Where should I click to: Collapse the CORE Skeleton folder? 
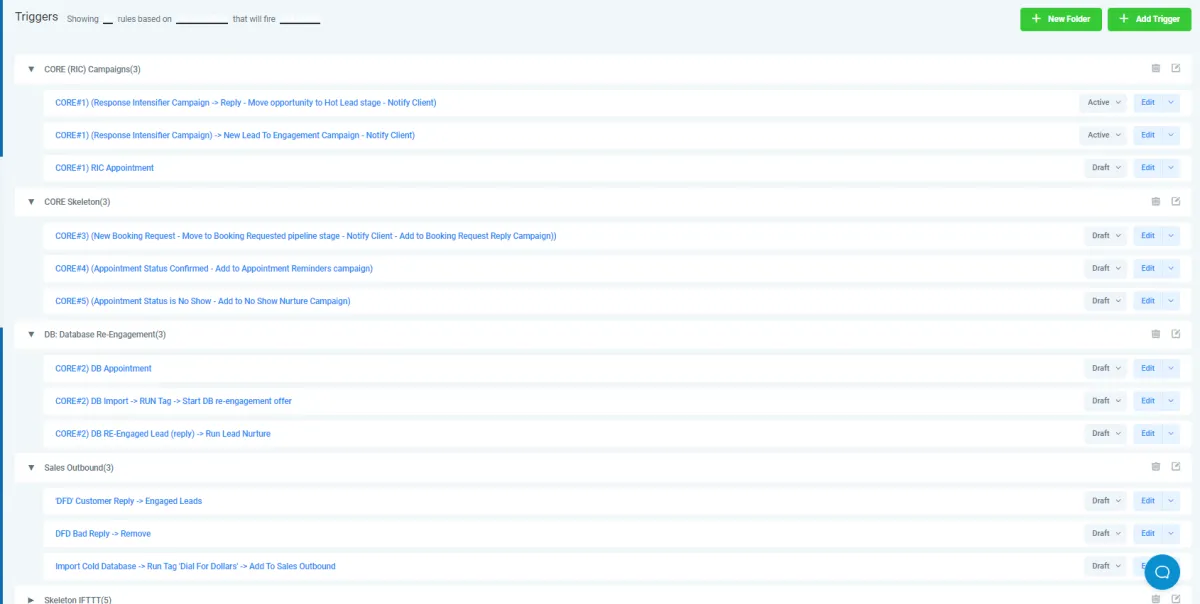coord(31,202)
